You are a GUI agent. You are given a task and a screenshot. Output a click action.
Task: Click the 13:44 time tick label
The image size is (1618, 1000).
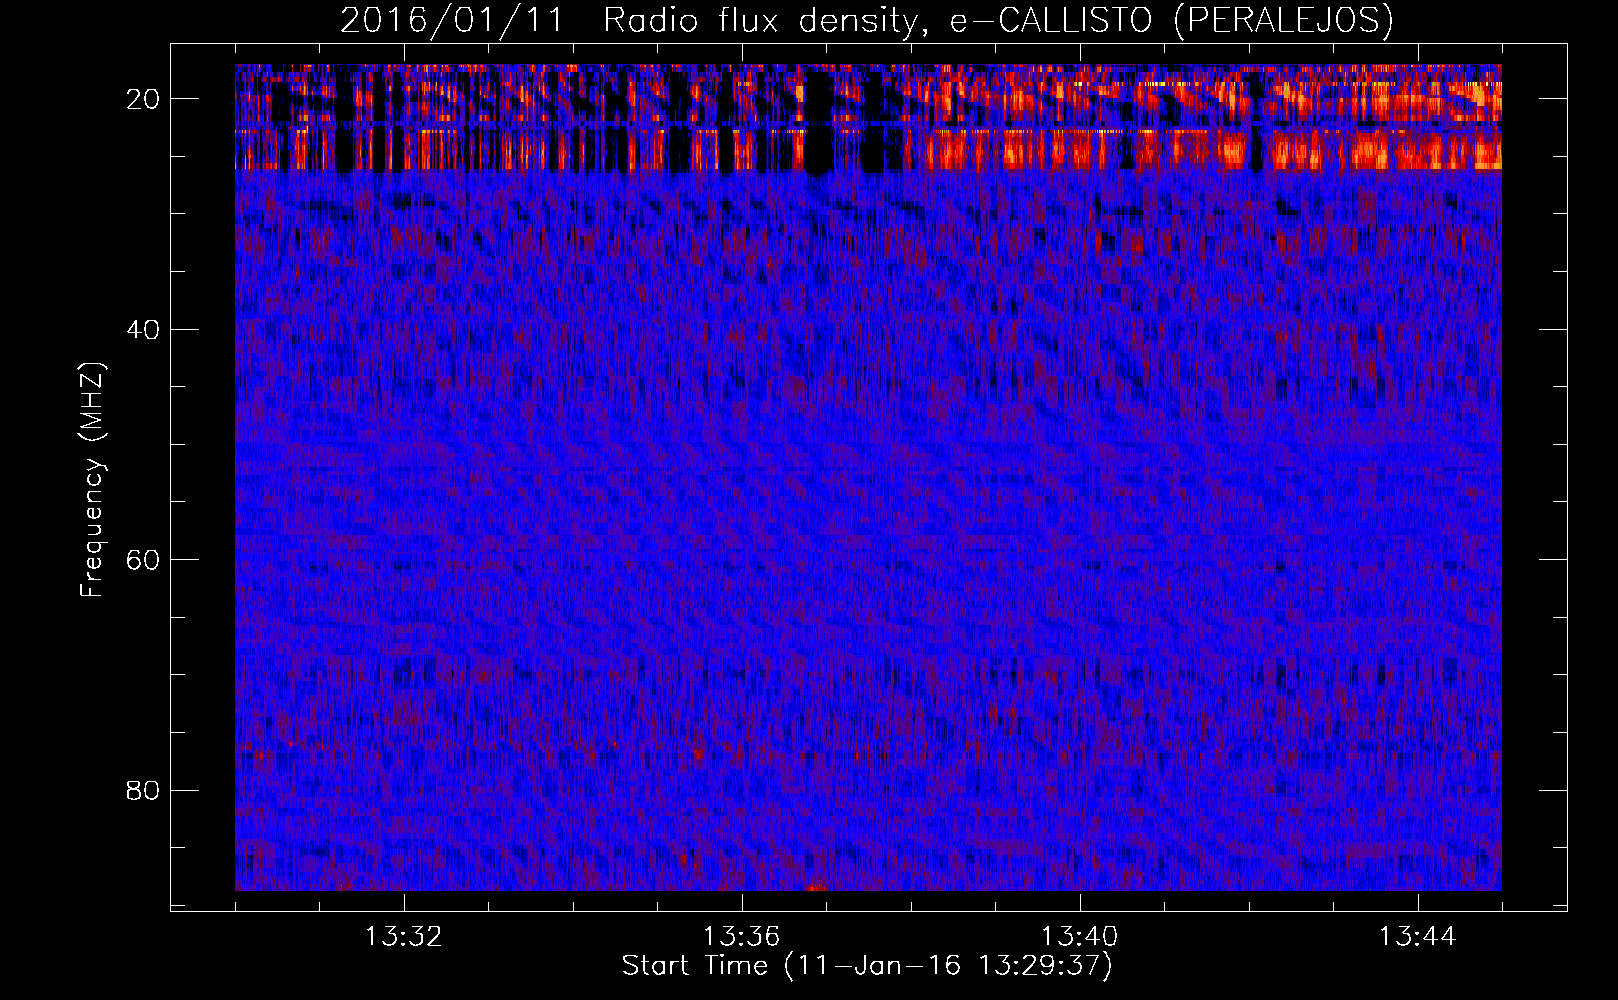coord(1417,937)
